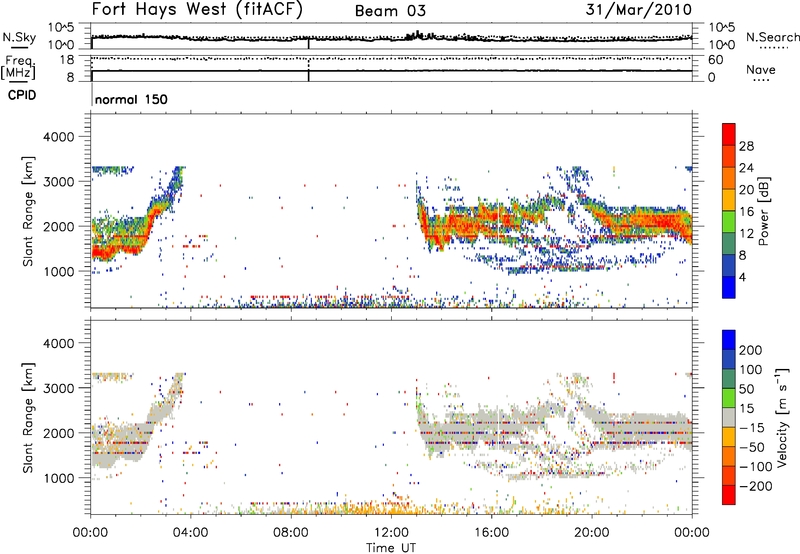The image size is (800, 554).
Task: Click the red top segment of Power colorbar
Action: (x=729, y=134)
